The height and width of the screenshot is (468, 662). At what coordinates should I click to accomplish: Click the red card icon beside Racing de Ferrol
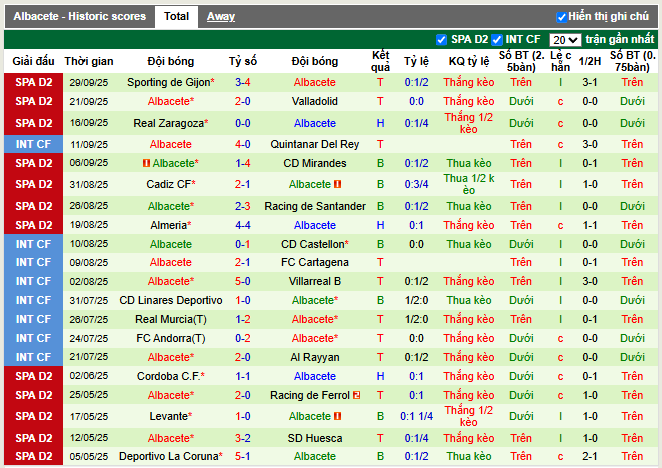pos(357,395)
